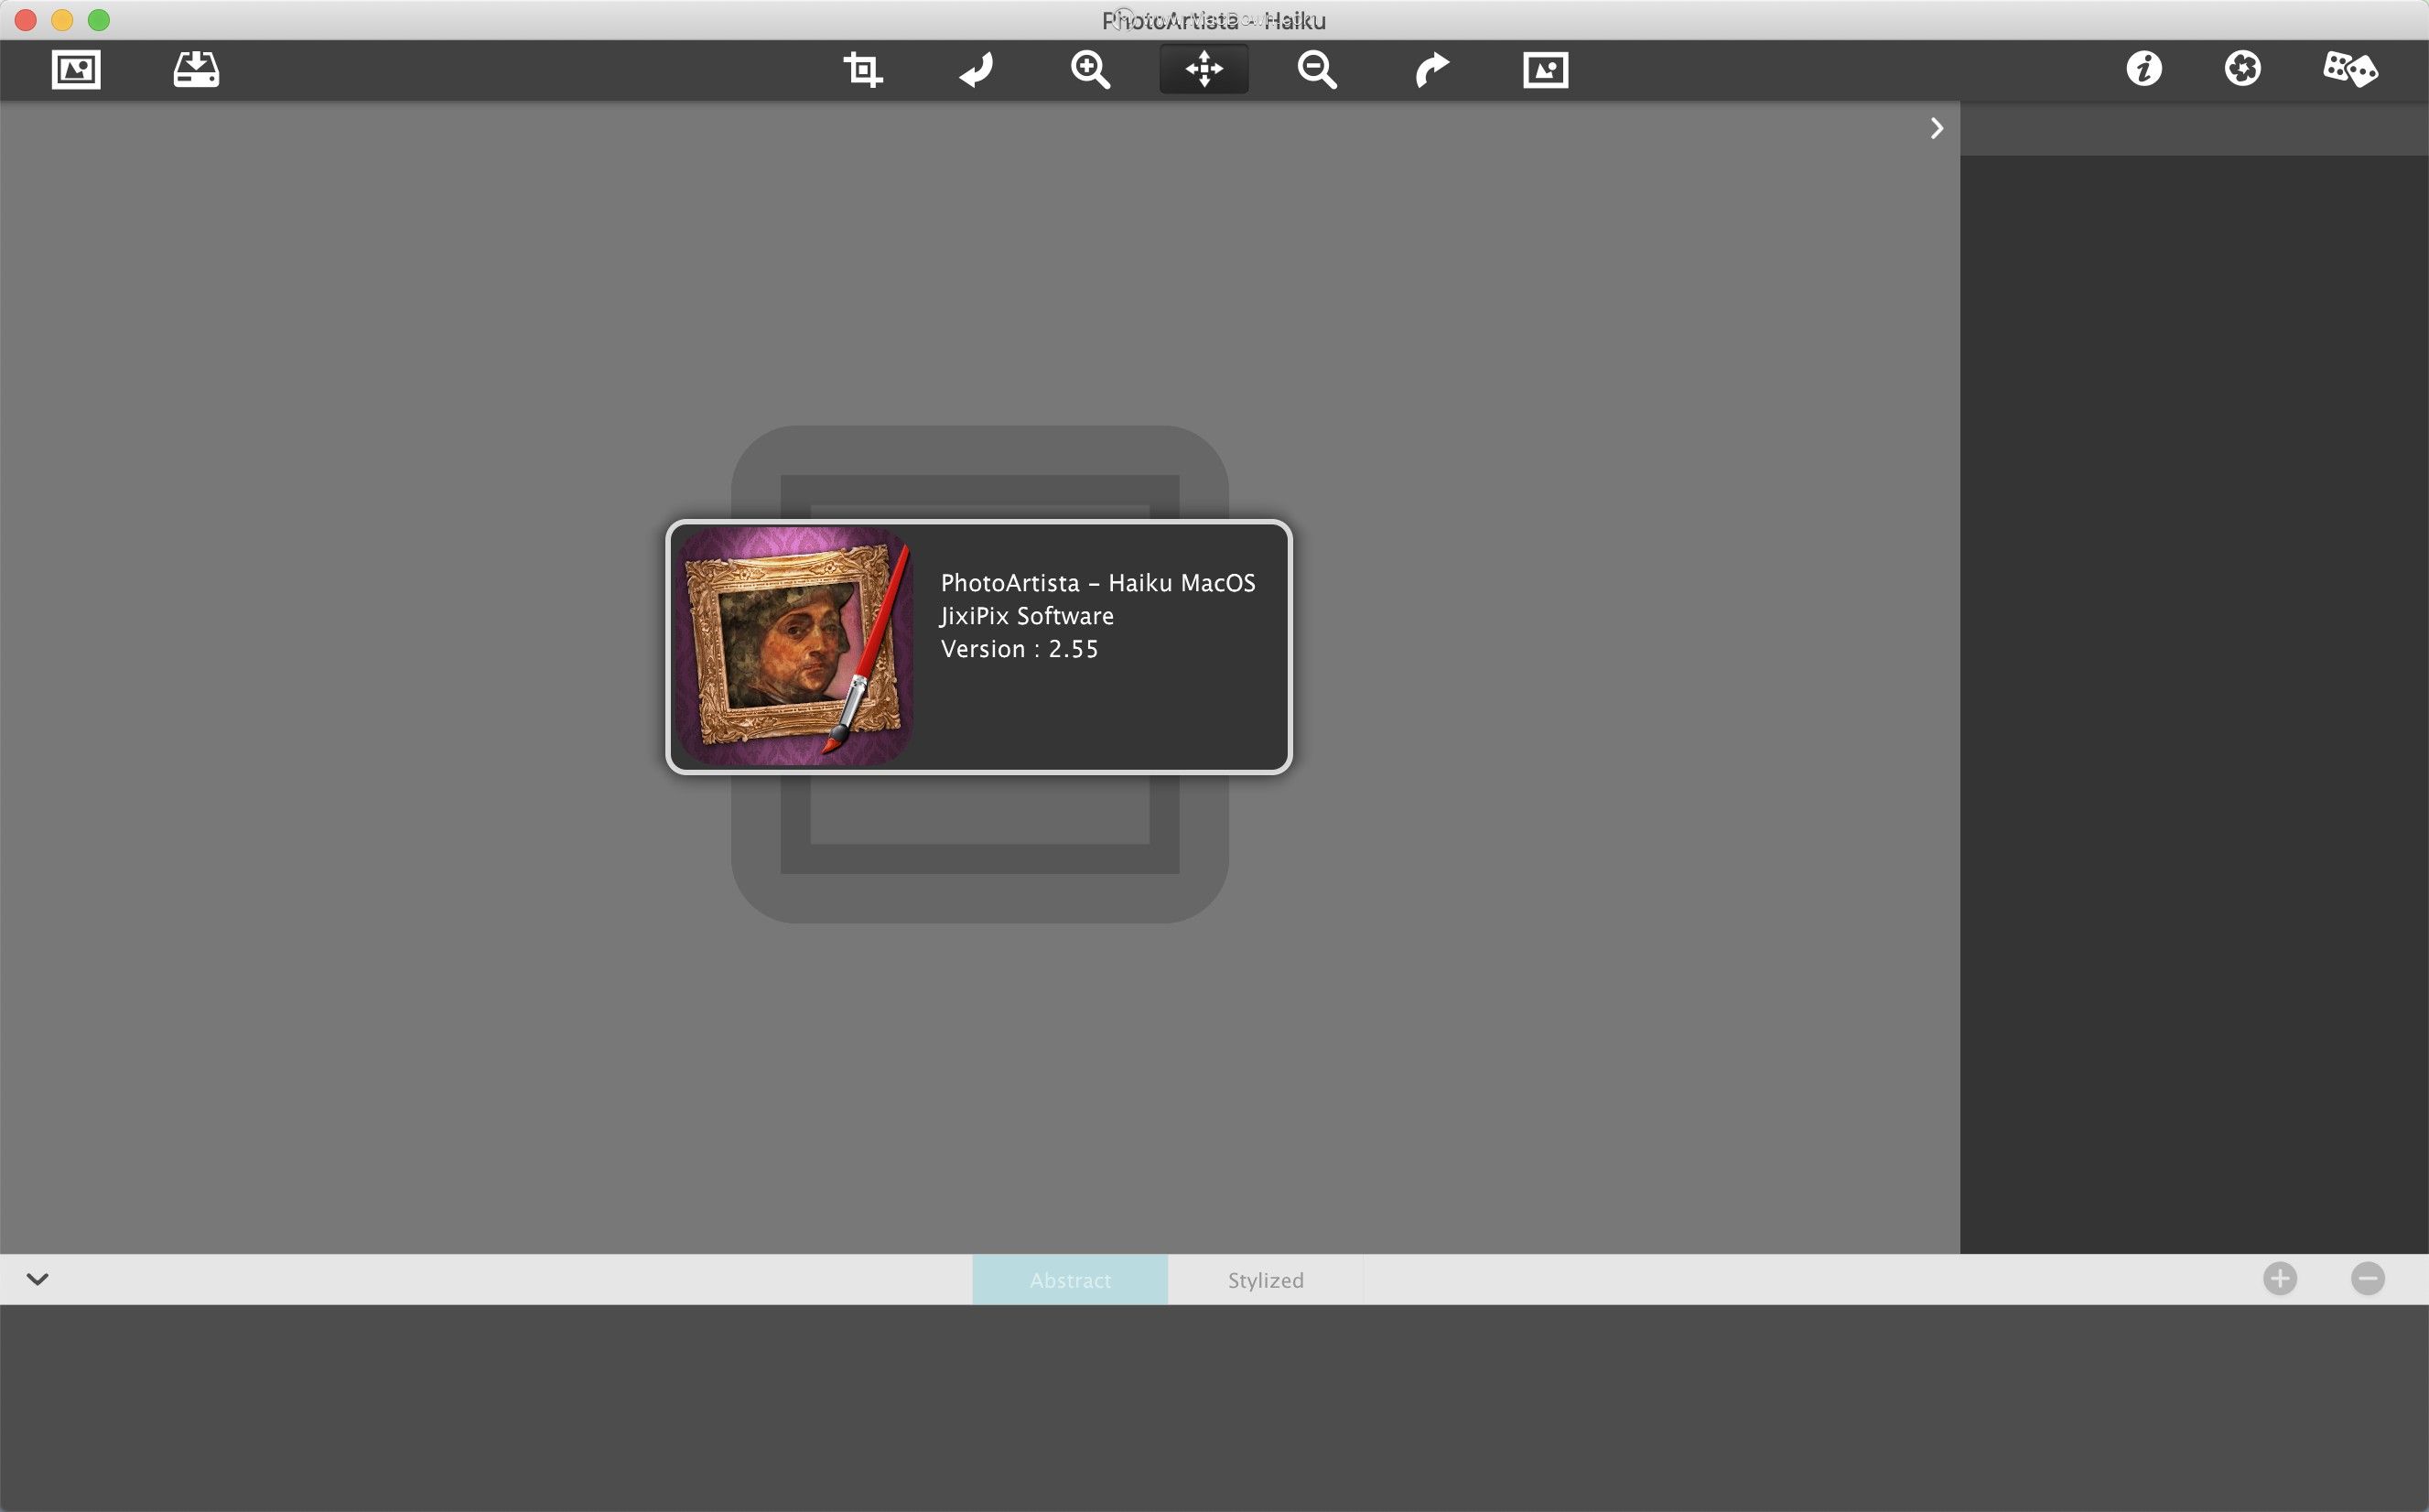Click 'PhotoArtista – Haiku MacOS' text
2429x1512 pixels.
click(1098, 583)
